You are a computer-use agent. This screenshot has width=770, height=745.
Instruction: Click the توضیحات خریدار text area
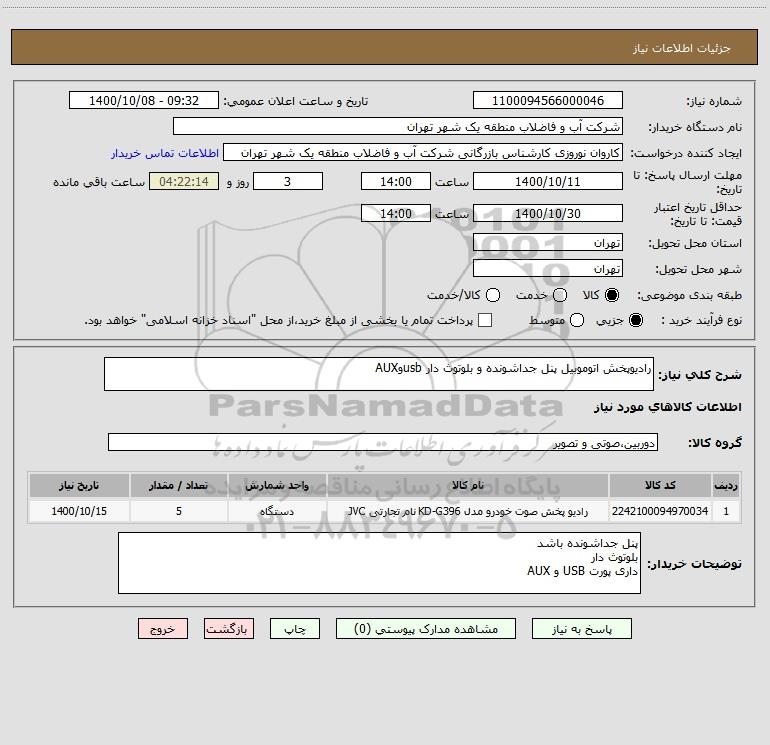tap(379, 563)
